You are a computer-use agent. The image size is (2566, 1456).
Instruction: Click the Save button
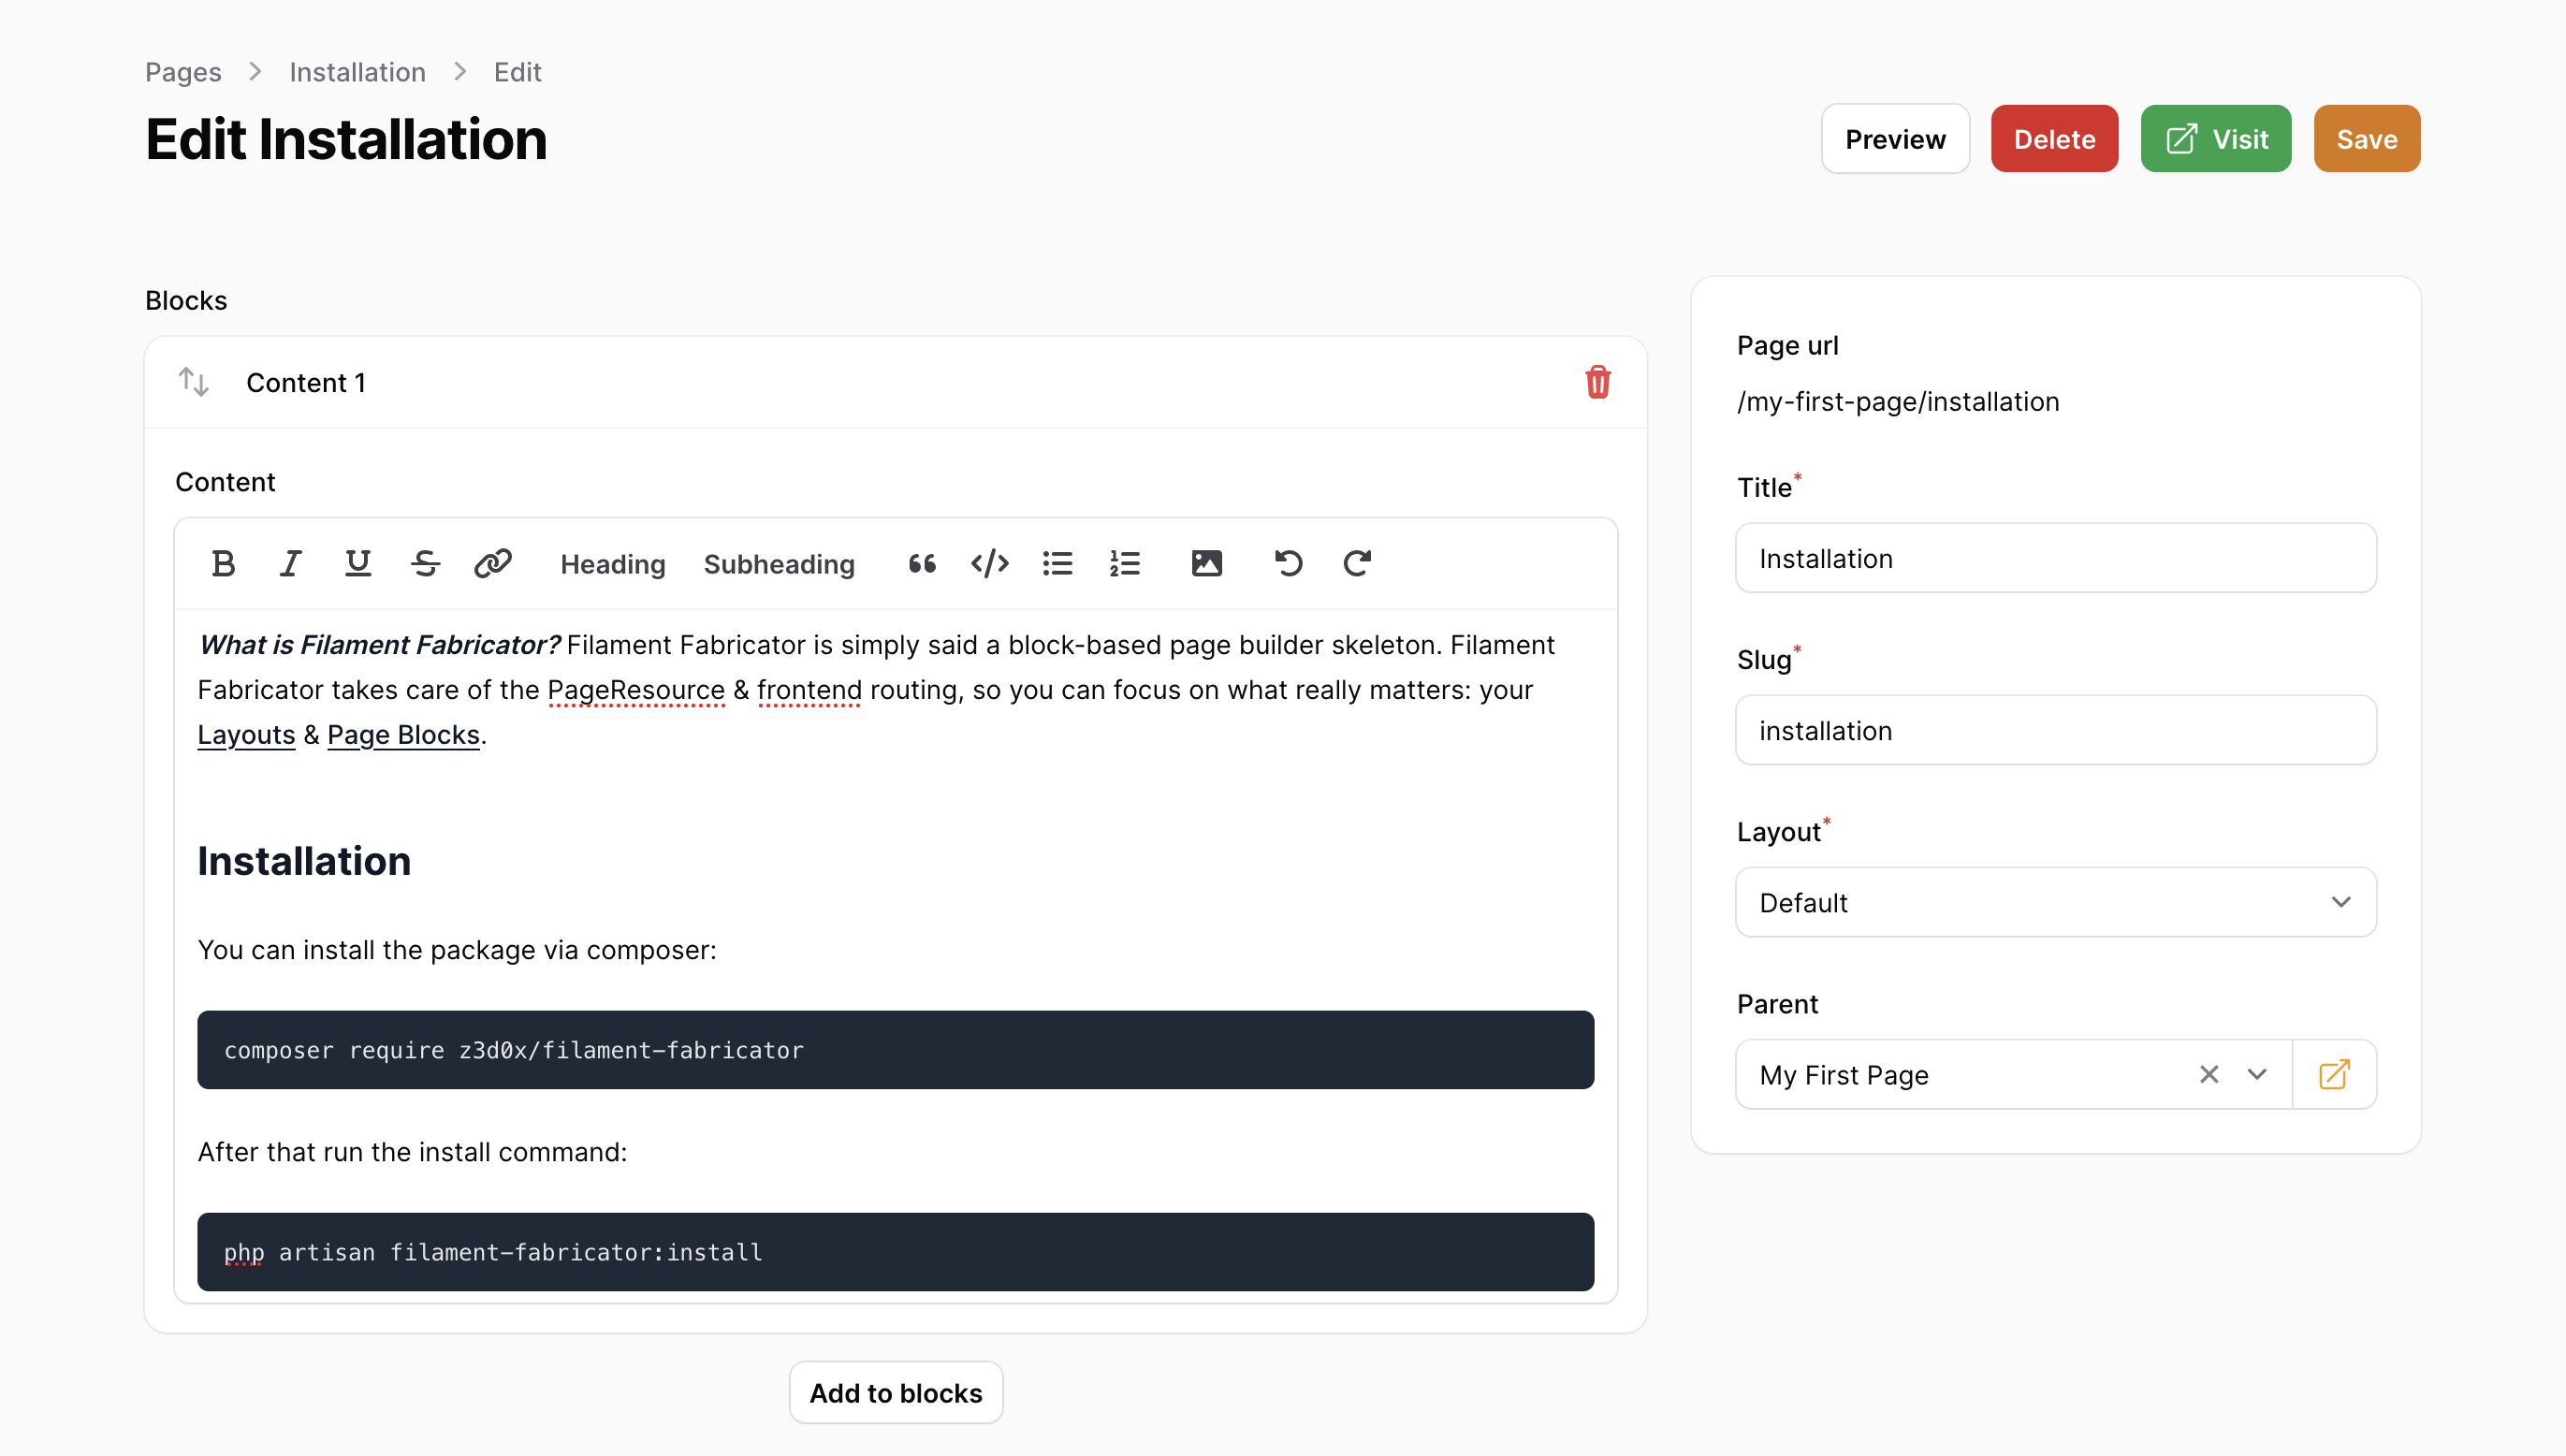tap(2366, 139)
